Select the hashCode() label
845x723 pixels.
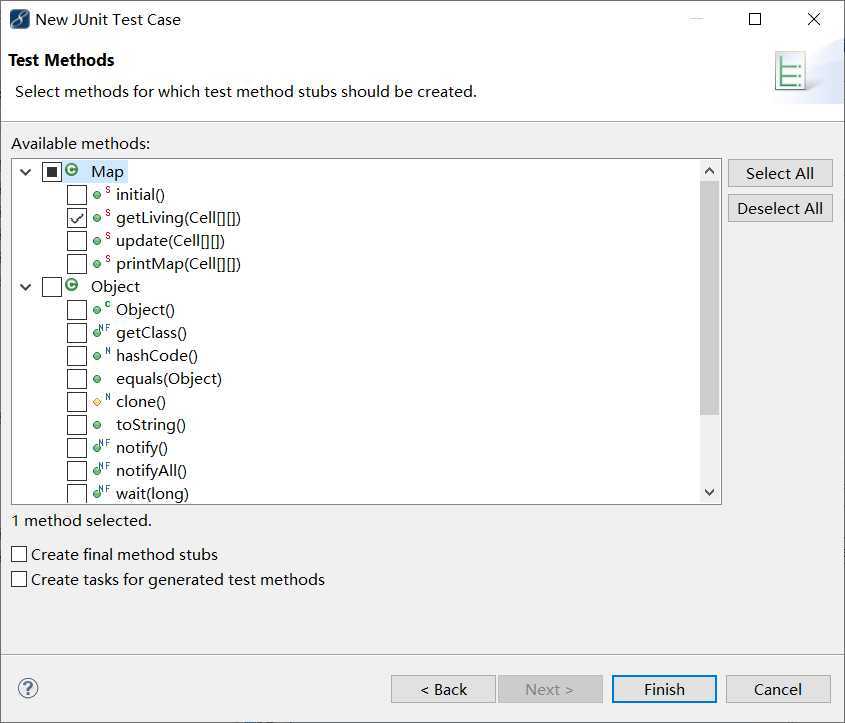(x=157, y=356)
